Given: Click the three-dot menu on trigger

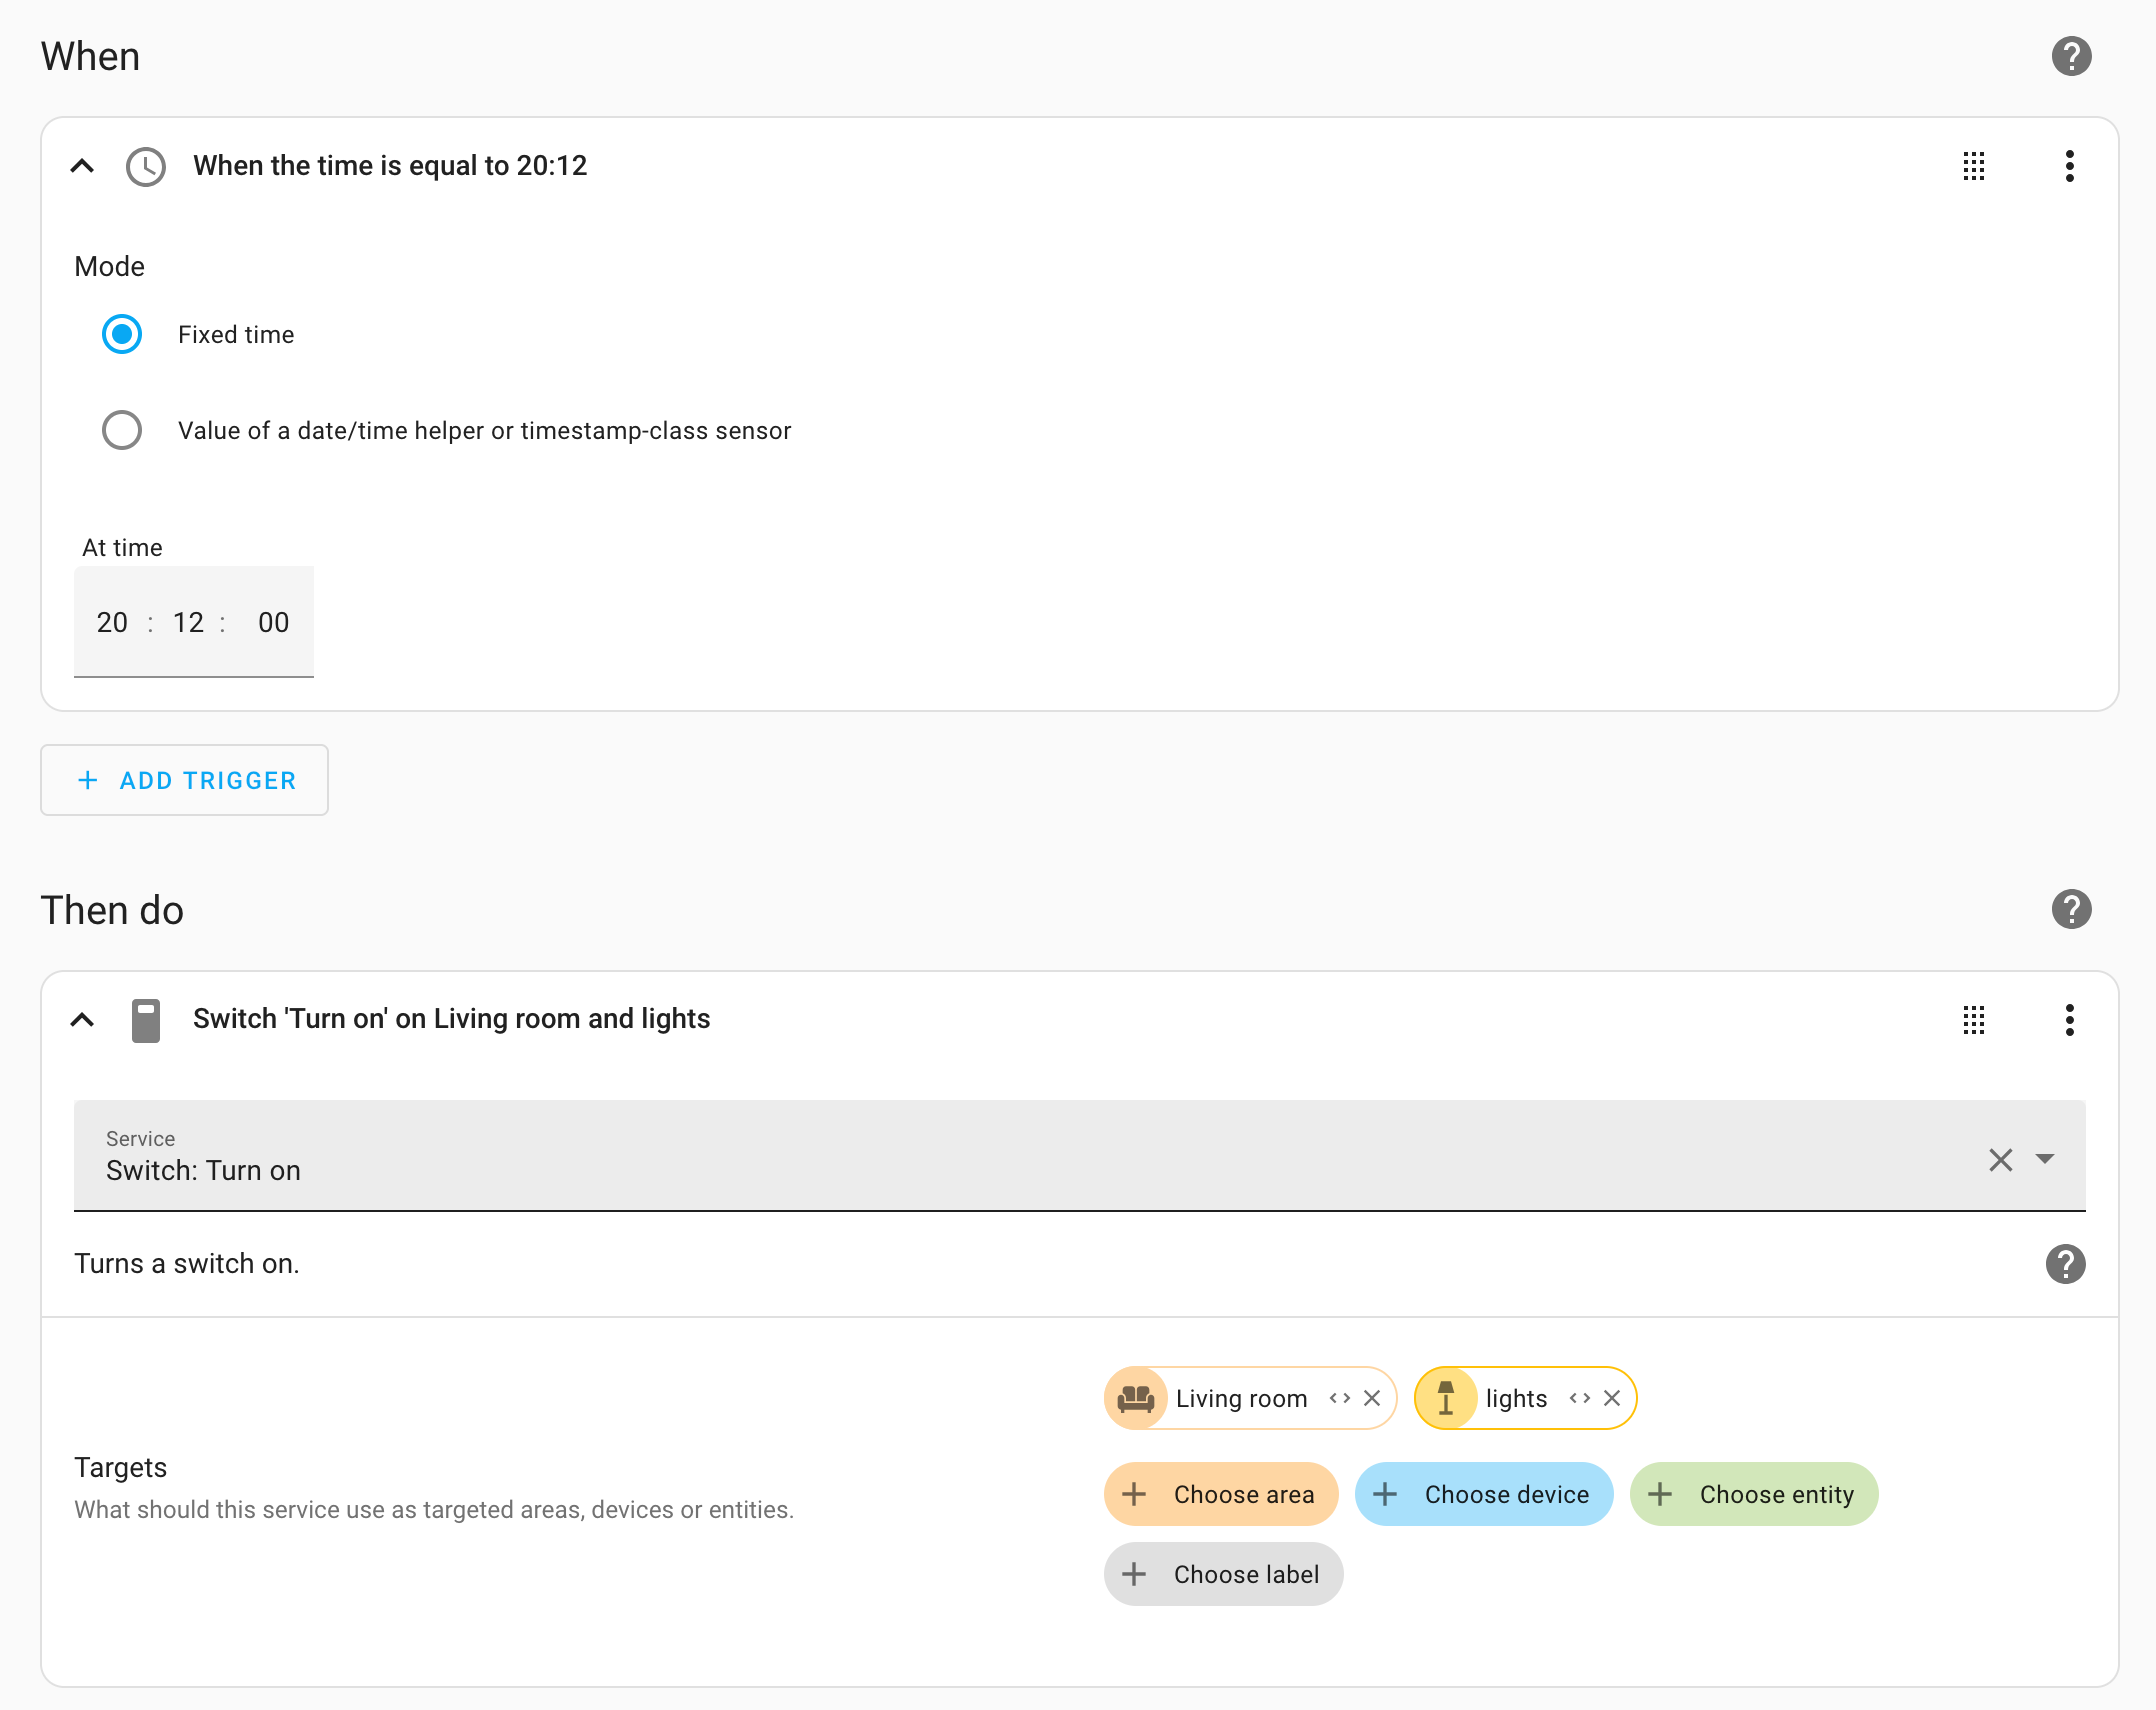Looking at the screenshot, I should coord(2068,166).
